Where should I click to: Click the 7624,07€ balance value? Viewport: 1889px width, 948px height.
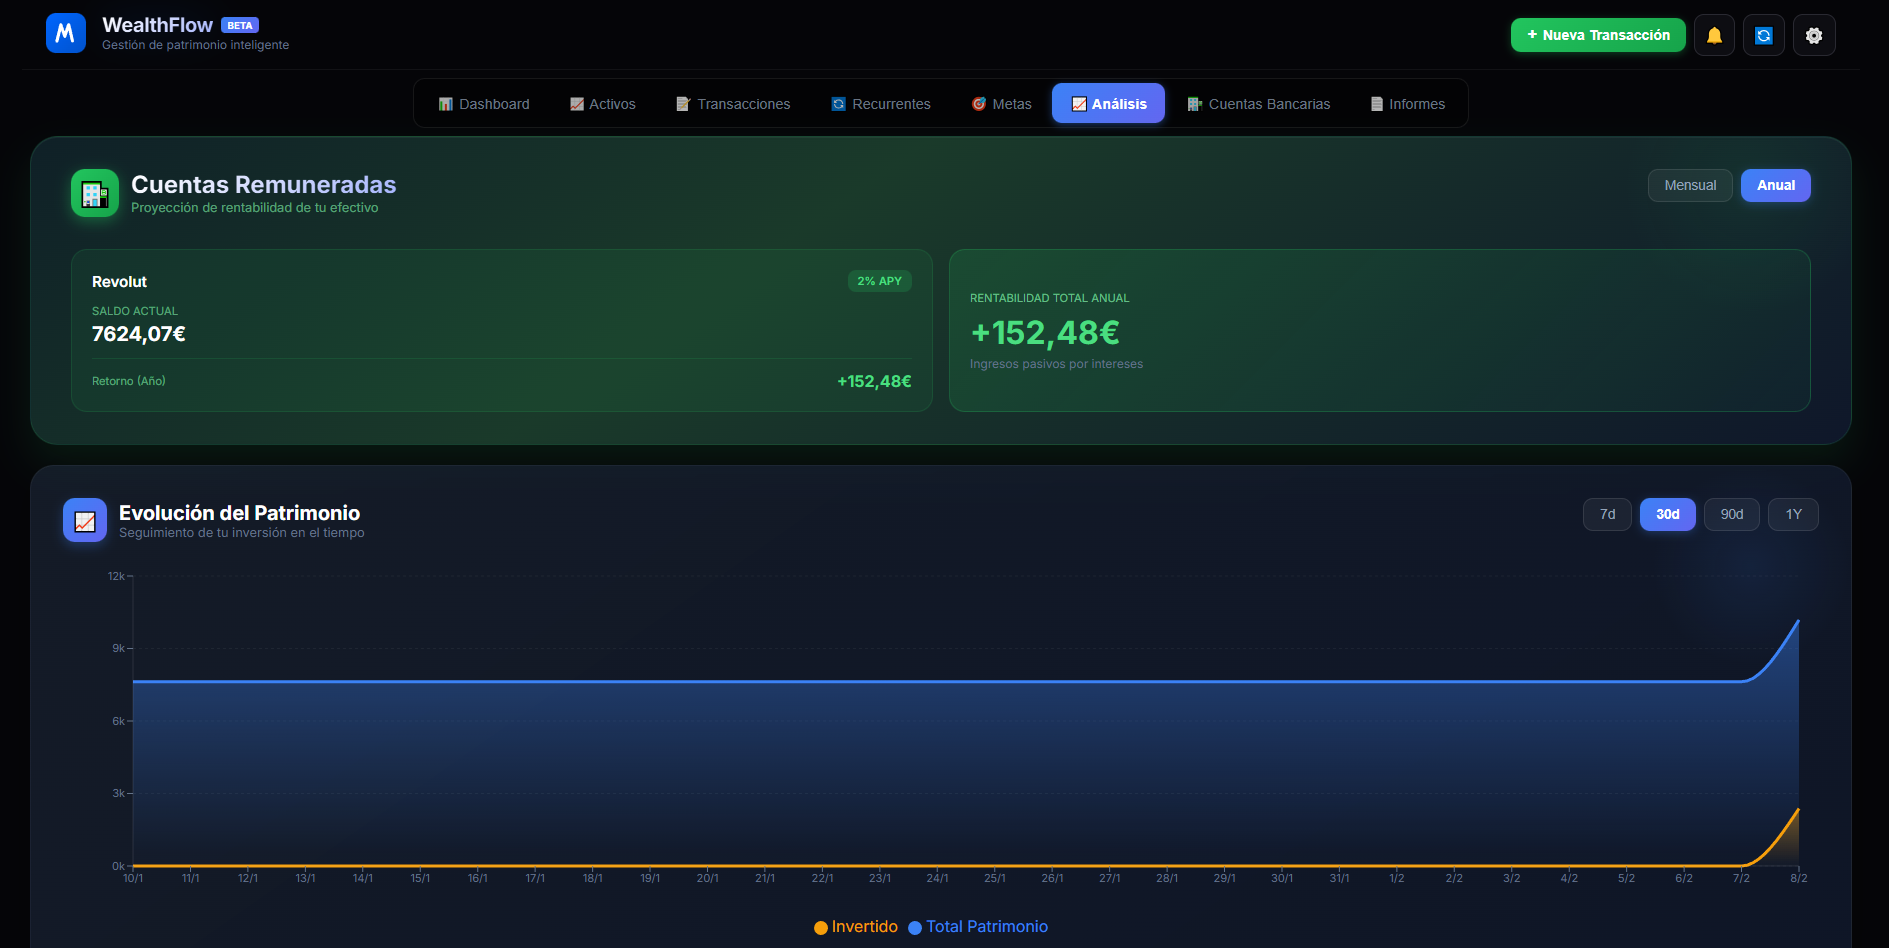139,334
